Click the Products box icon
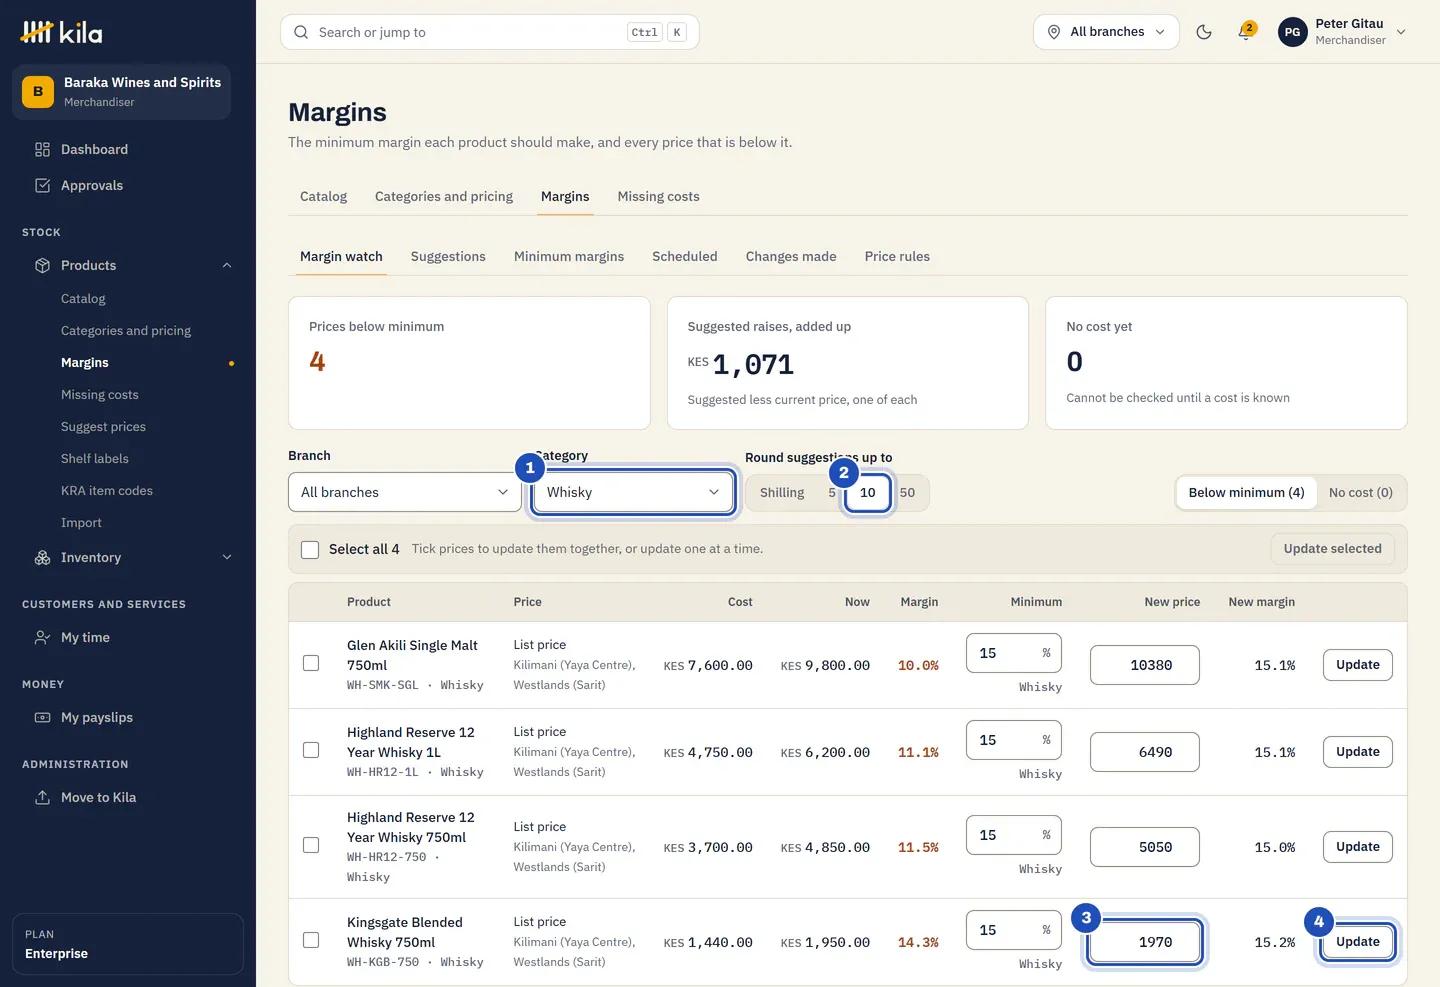This screenshot has height=987, width=1440. click(42, 265)
